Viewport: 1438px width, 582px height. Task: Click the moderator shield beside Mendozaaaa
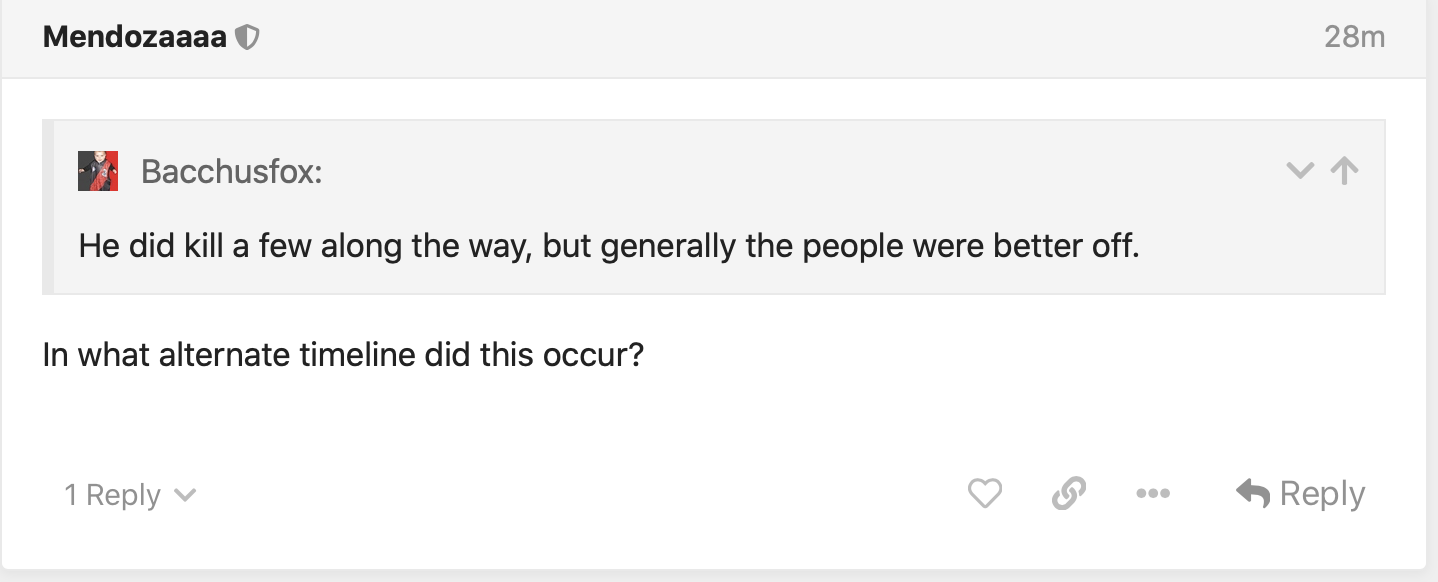(x=247, y=38)
